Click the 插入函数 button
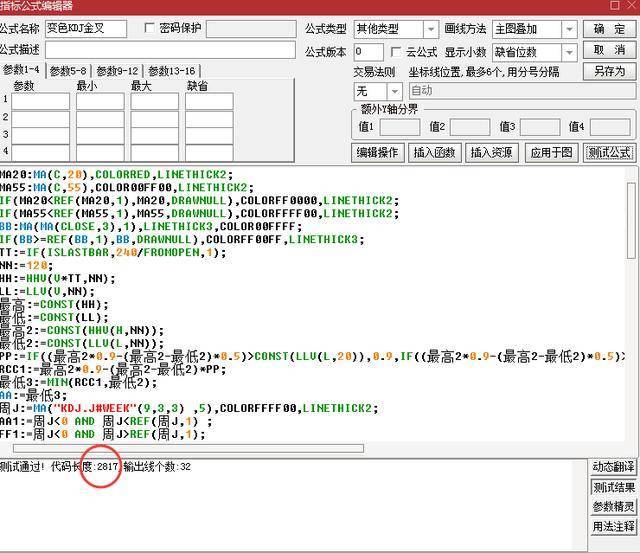640x553 pixels. tap(435, 153)
